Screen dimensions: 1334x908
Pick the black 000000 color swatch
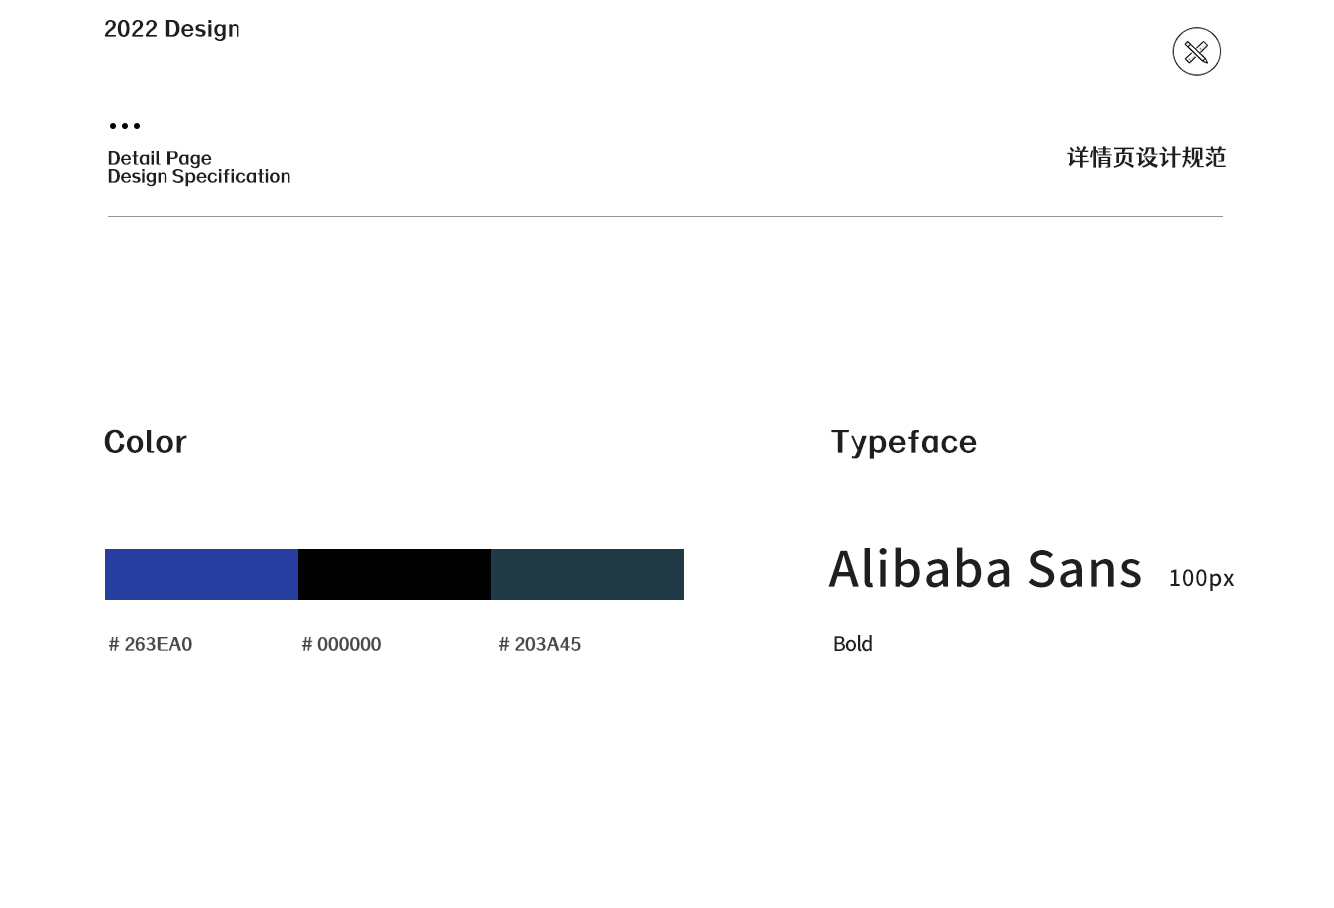point(394,574)
